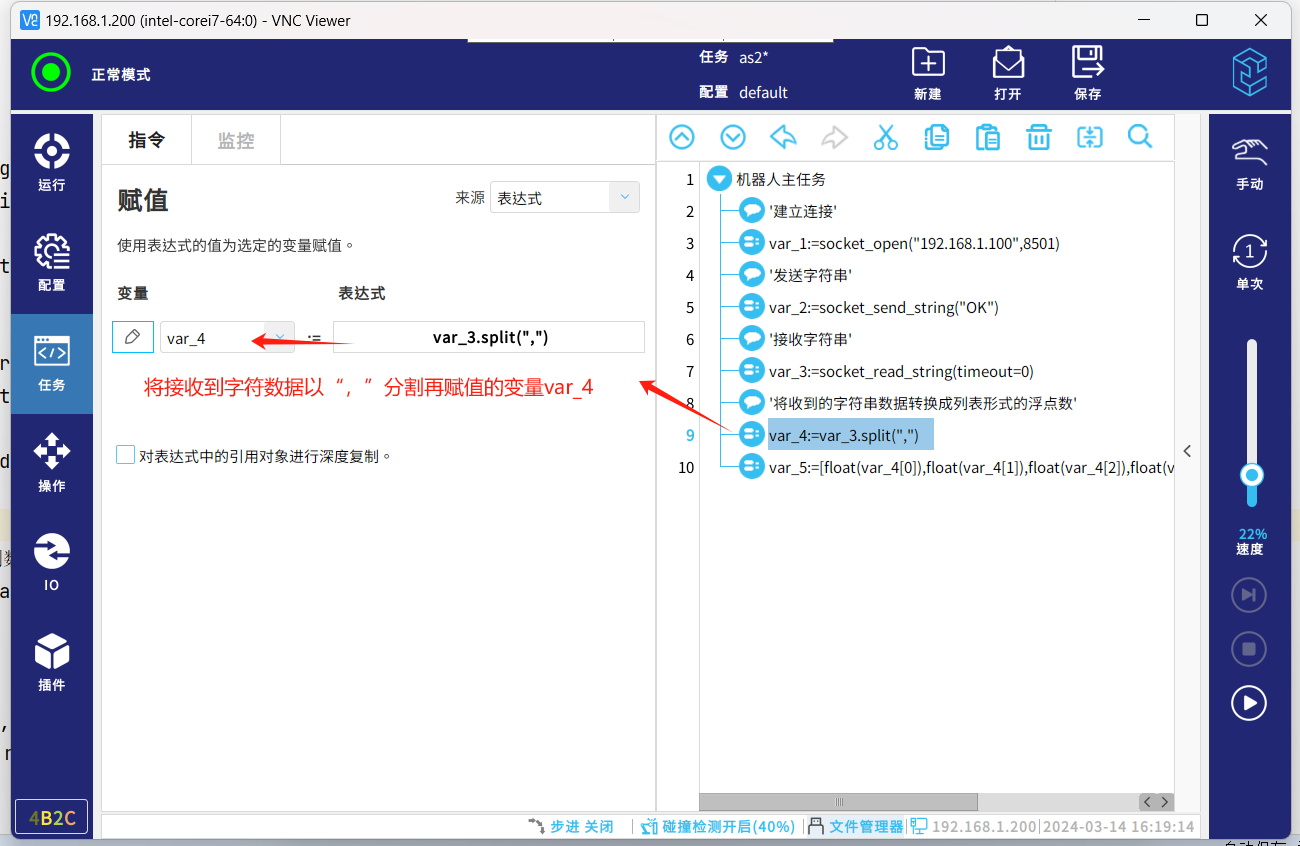Enable deep copy of referenced objects checkbox
Viewport: 1300px width, 846px height.
[126, 455]
